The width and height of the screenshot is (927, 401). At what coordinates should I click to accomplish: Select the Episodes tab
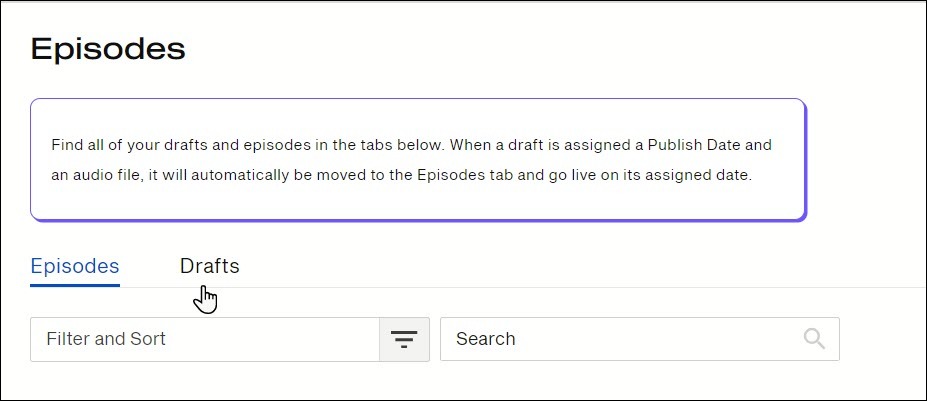pos(74,266)
